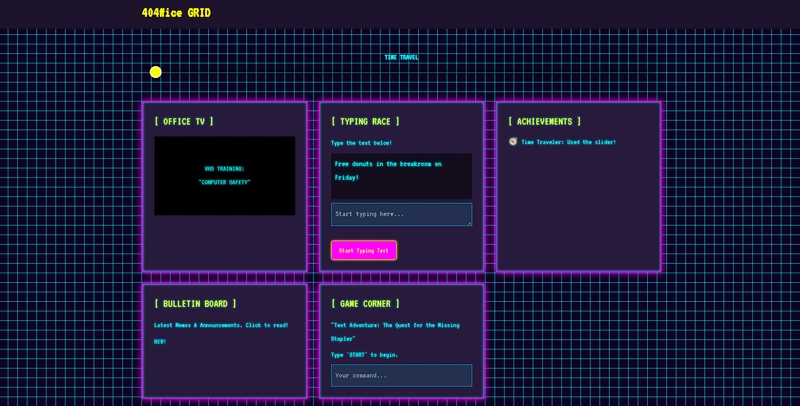This screenshot has width=800, height=406.
Task: Click the TIME TRAVEL label
Action: point(402,57)
